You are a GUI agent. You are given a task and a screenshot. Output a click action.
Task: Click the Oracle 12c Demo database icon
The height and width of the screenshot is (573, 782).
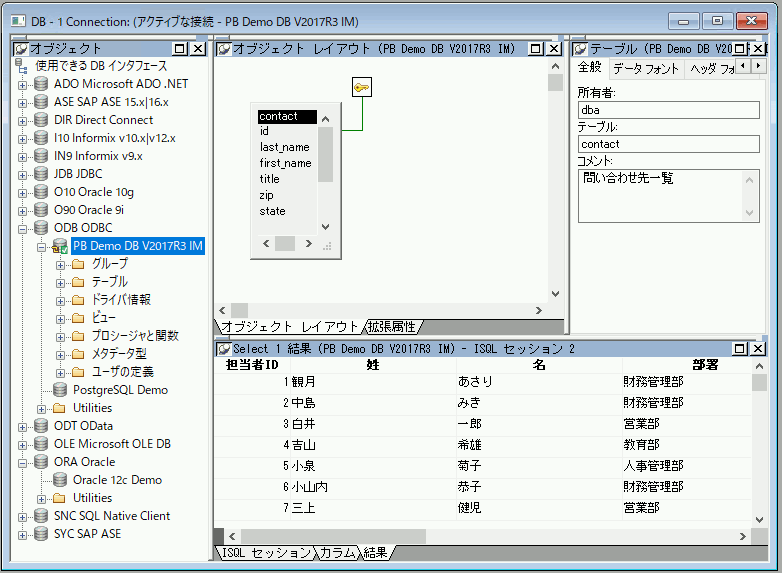pos(60,480)
